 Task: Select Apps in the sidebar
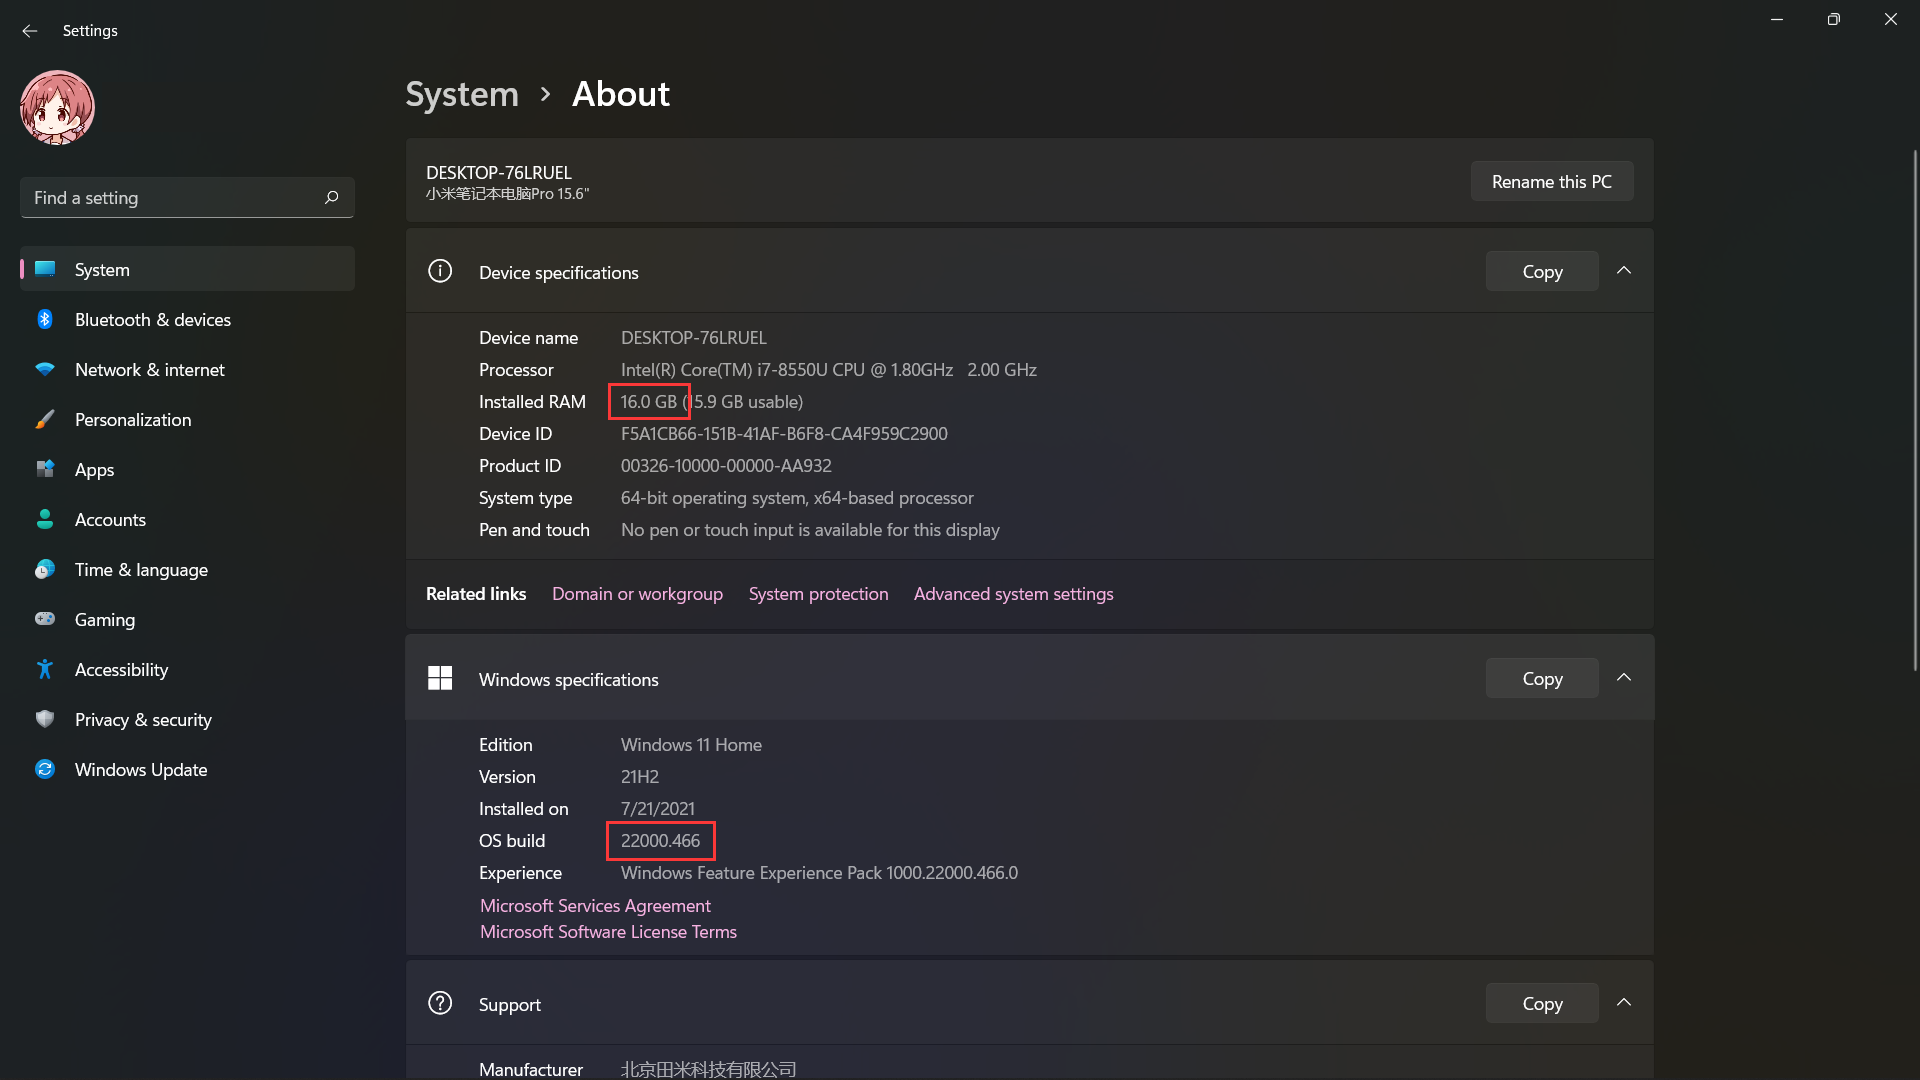(x=187, y=469)
